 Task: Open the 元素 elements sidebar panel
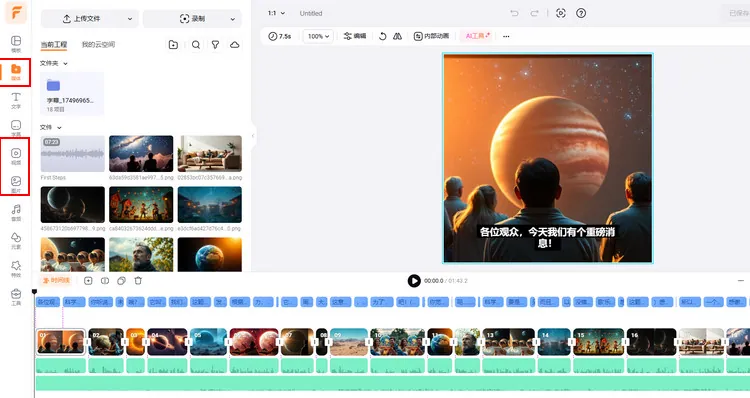tap(16, 241)
